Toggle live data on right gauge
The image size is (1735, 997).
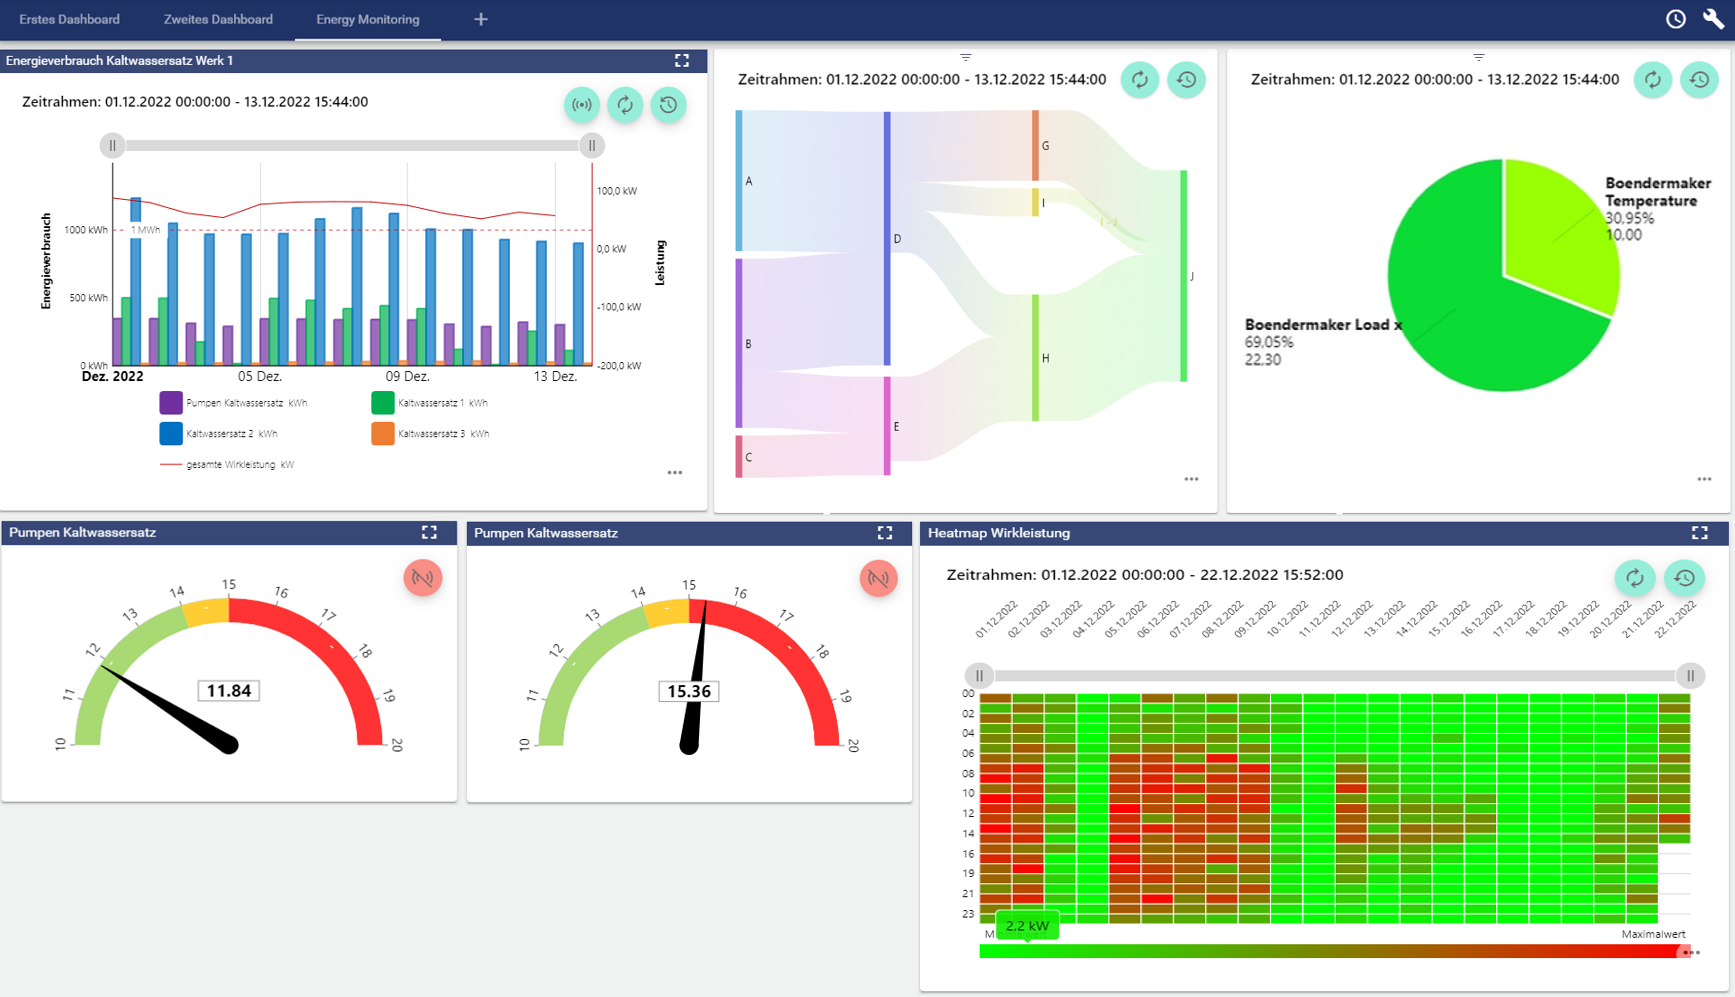point(878,578)
